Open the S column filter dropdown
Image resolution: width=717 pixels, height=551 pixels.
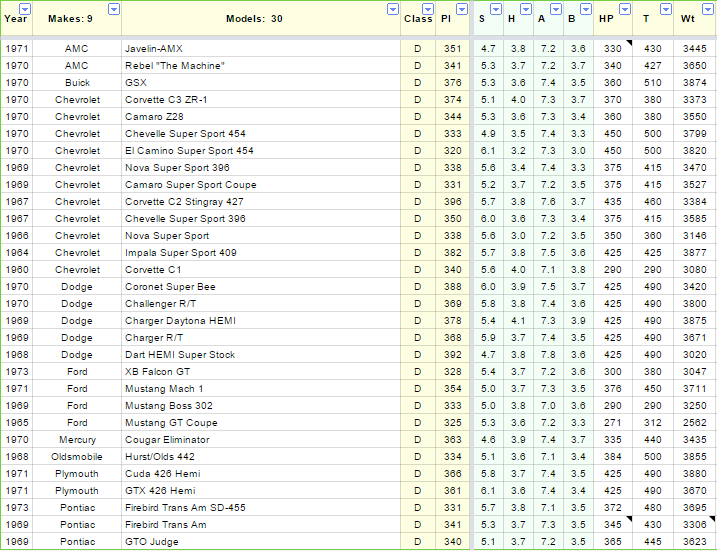[496, 9]
